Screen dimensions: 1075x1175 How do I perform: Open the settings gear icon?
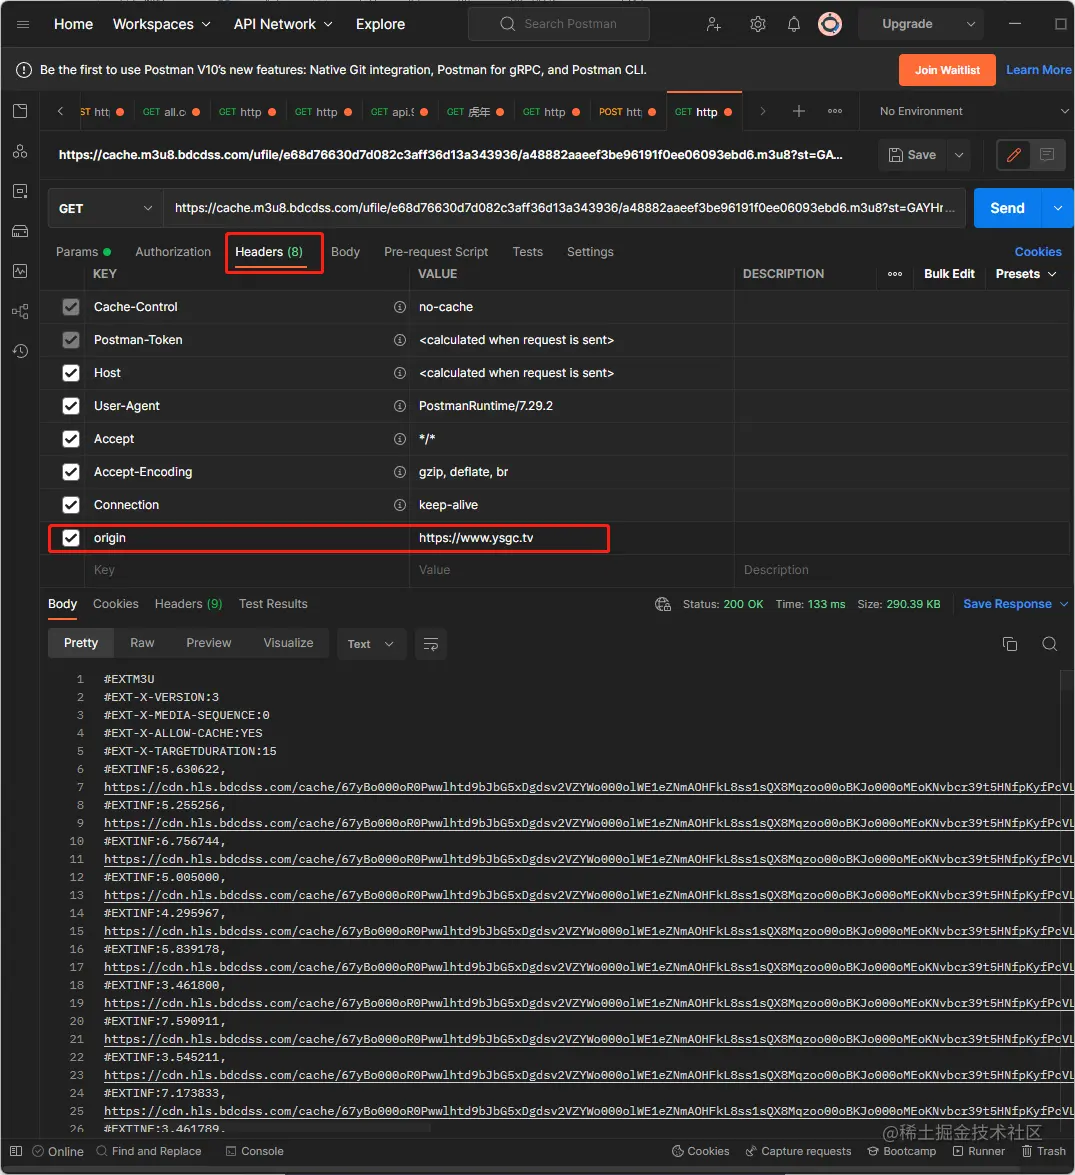point(757,24)
